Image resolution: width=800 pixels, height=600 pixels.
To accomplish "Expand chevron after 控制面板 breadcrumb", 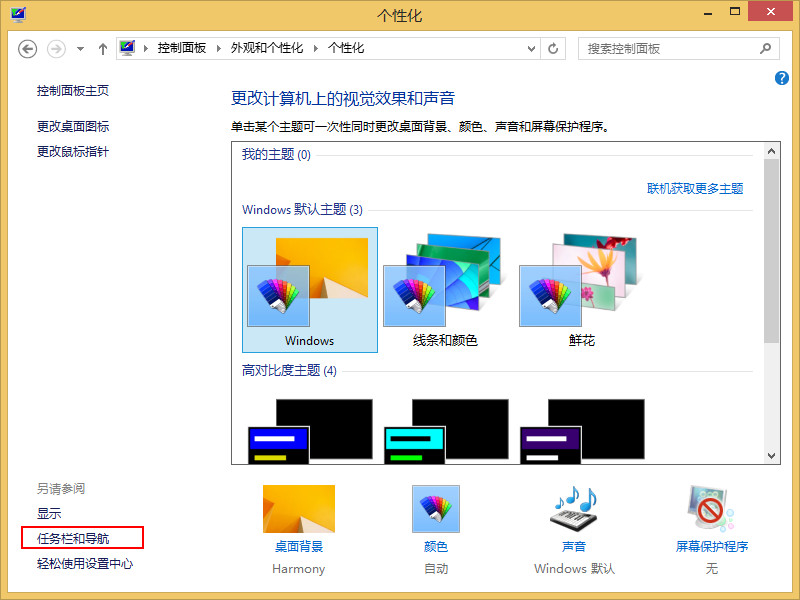I will (219, 48).
